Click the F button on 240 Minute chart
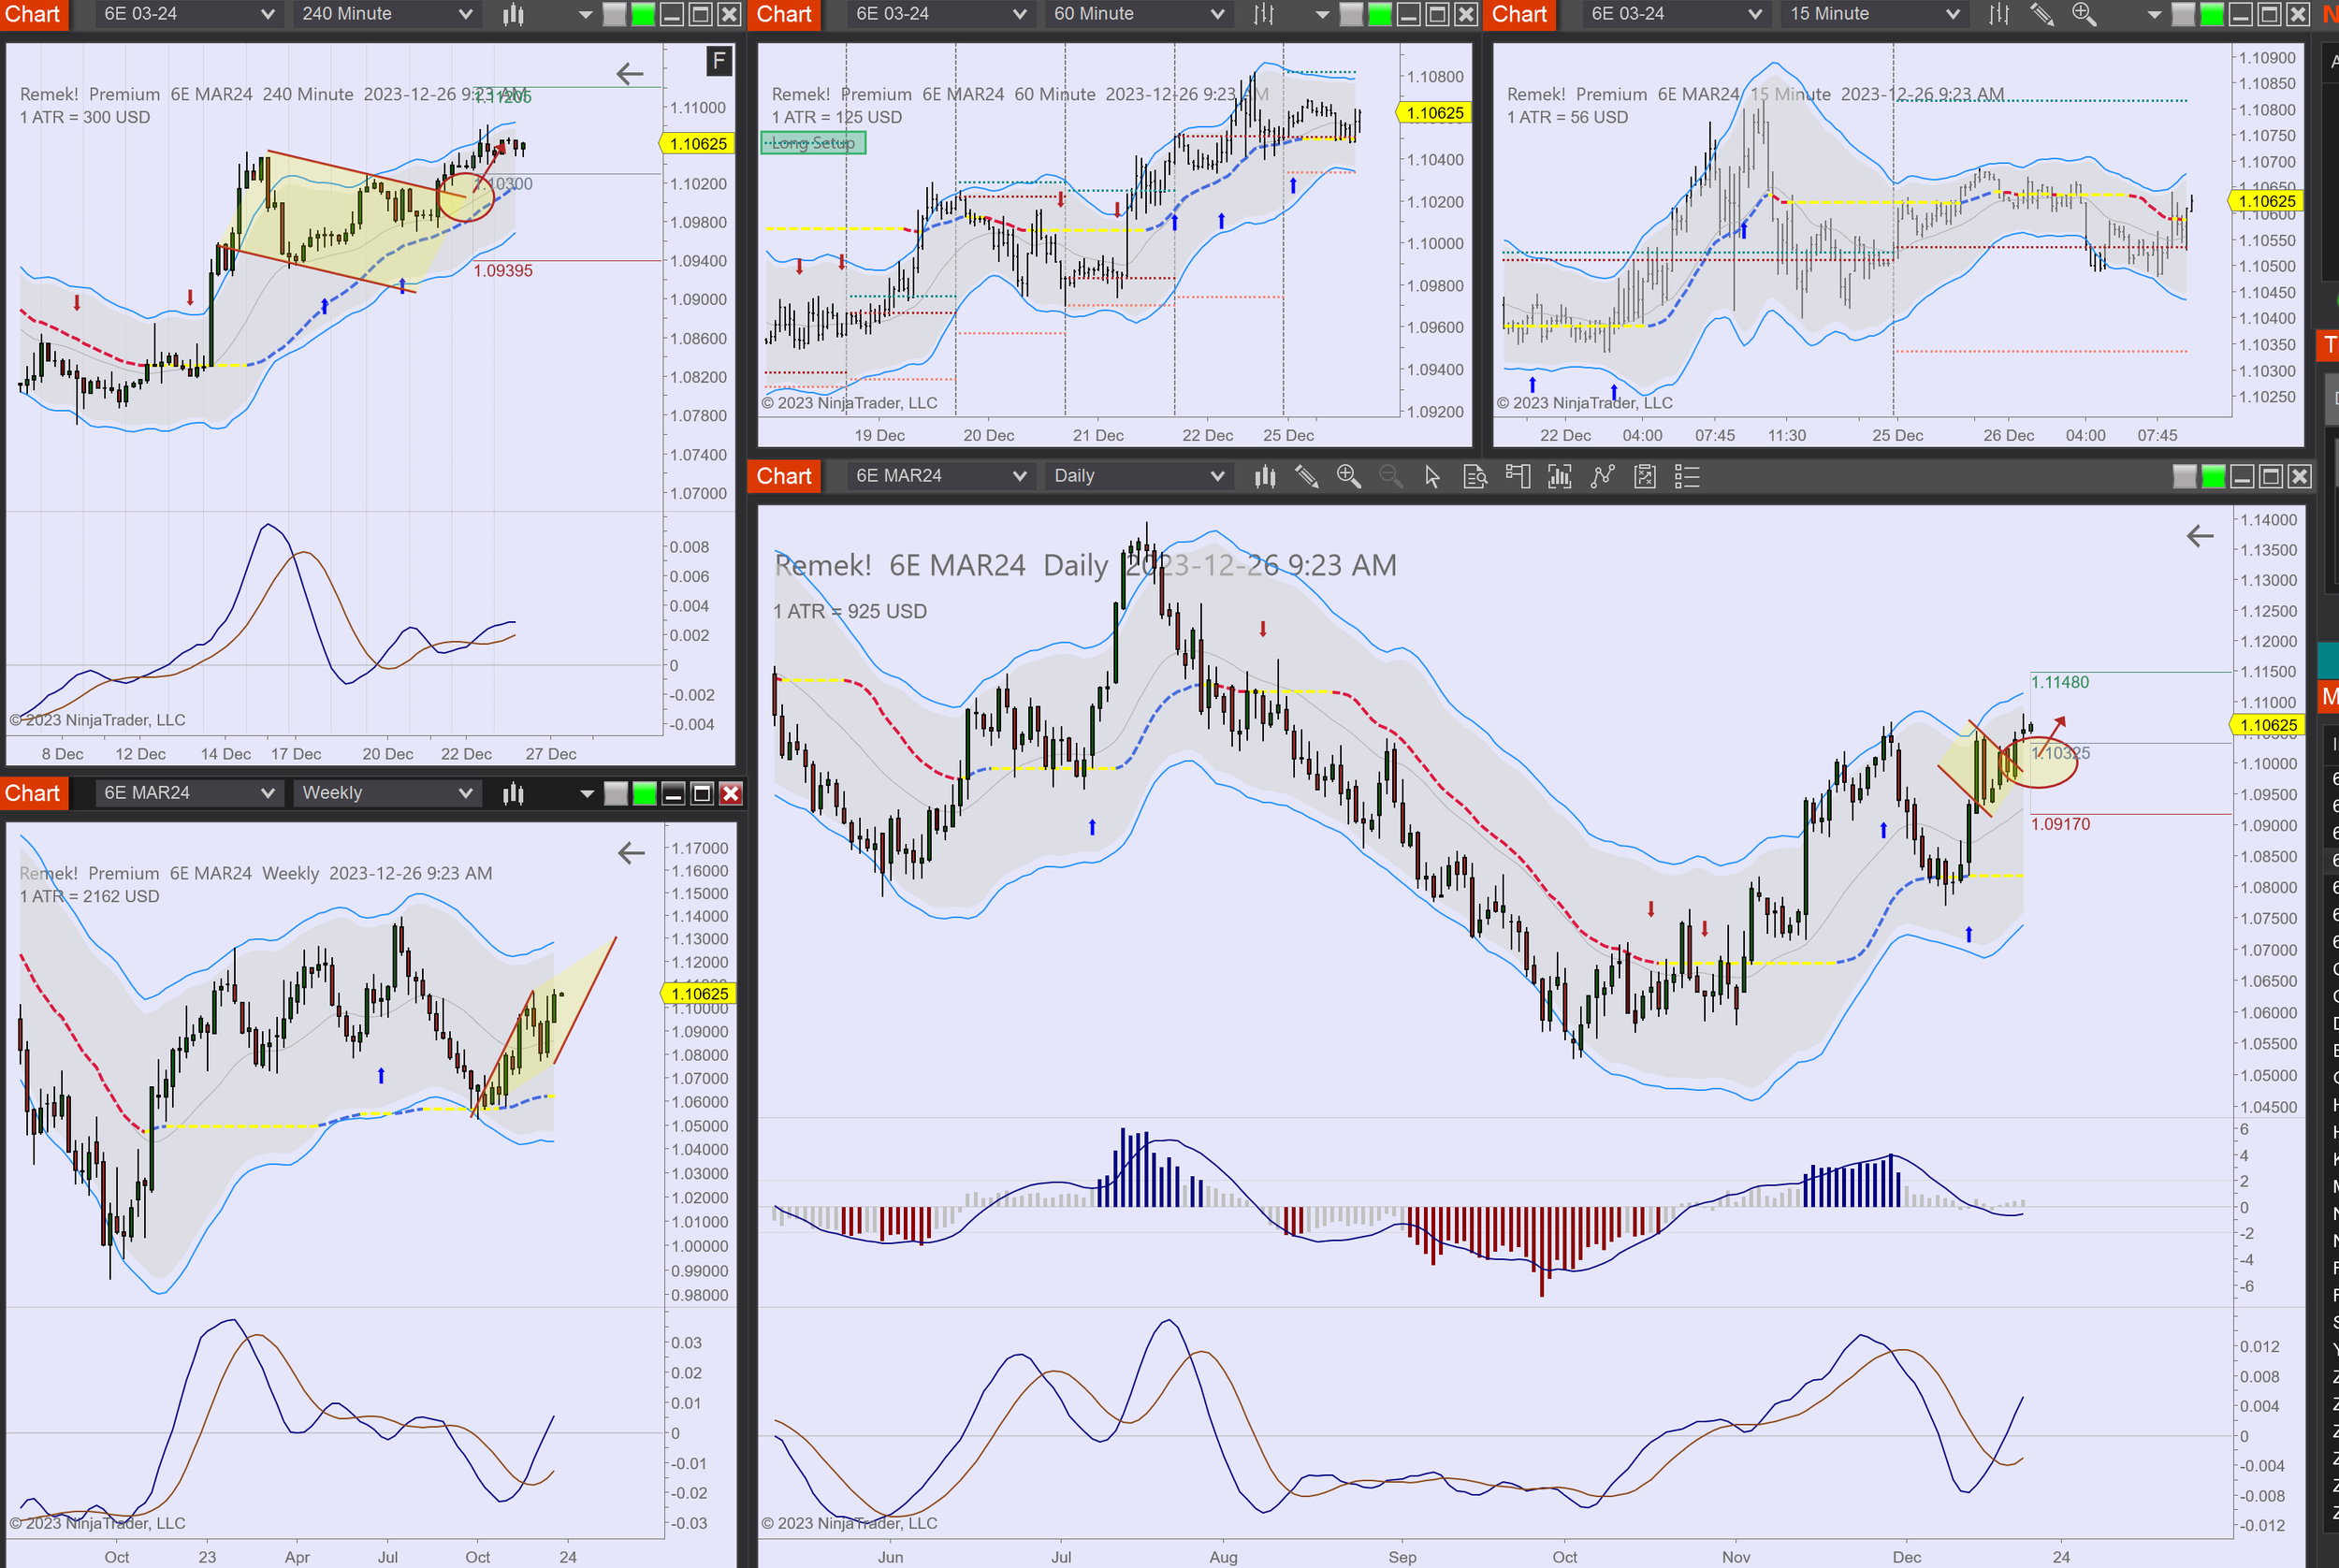 point(718,62)
